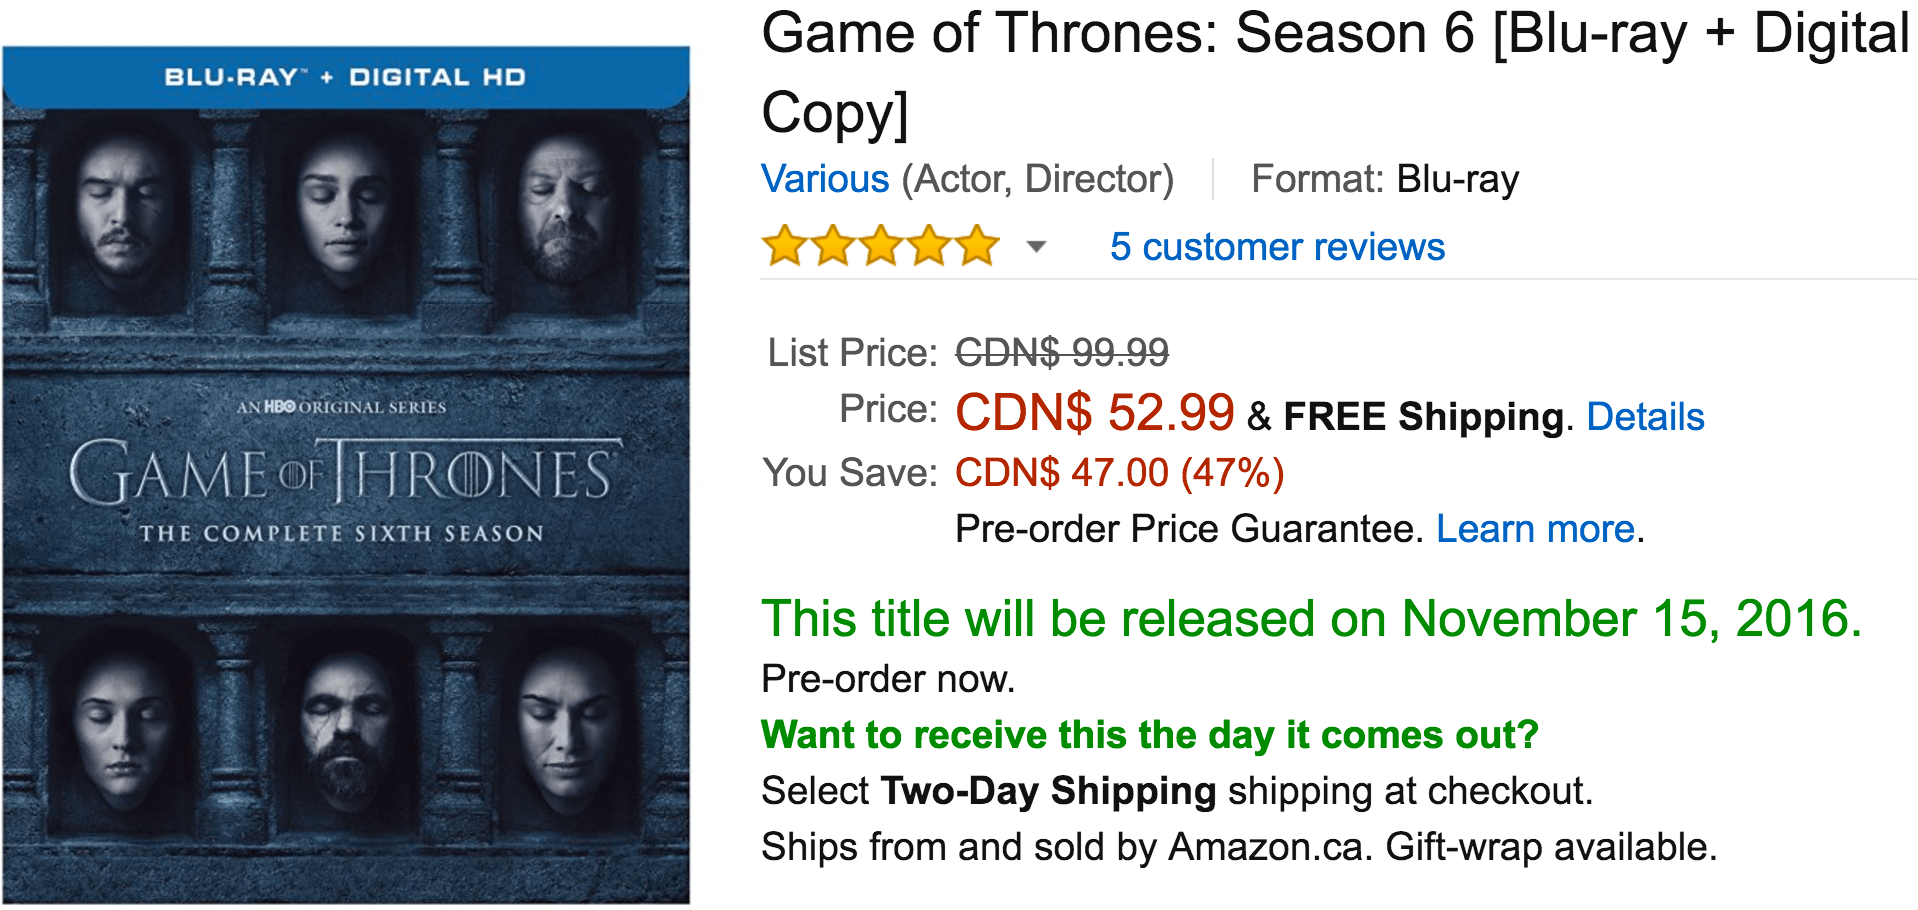Image resolution: width=1918 pixels, height=910 pixels.
Task: Click the second gold rating star
Action: (833, 246)
